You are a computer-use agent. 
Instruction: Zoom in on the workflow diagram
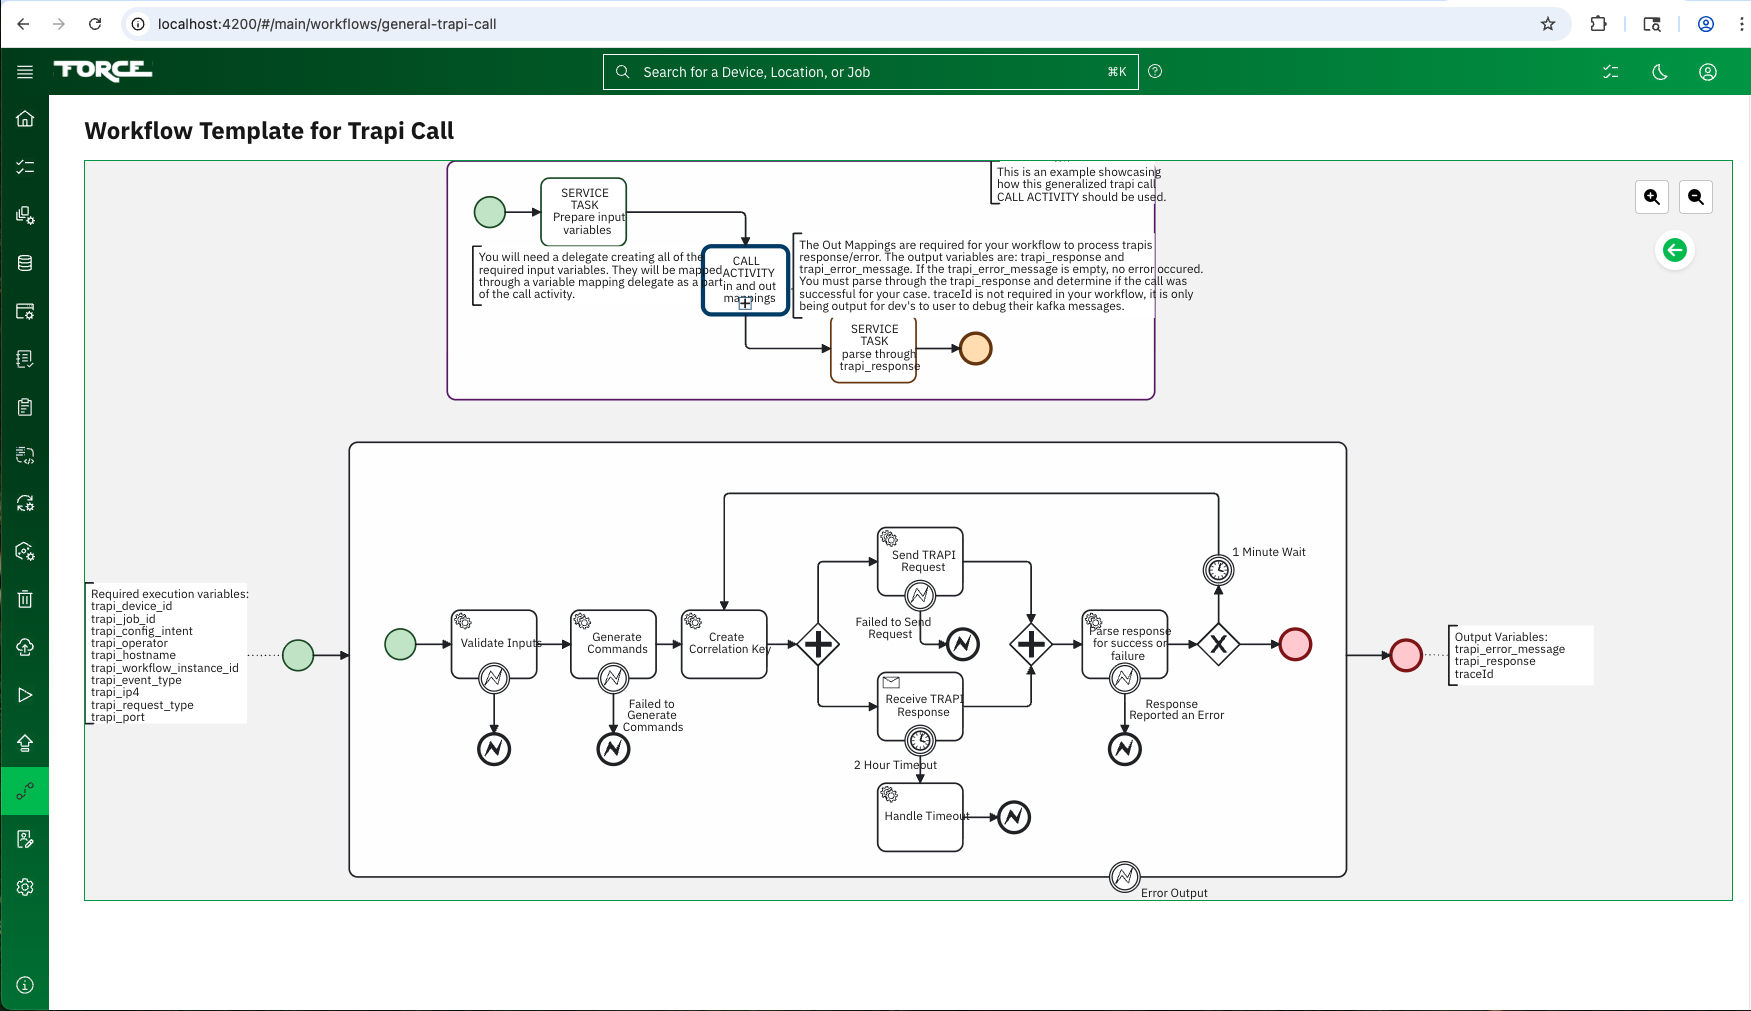coord(1652,197)
